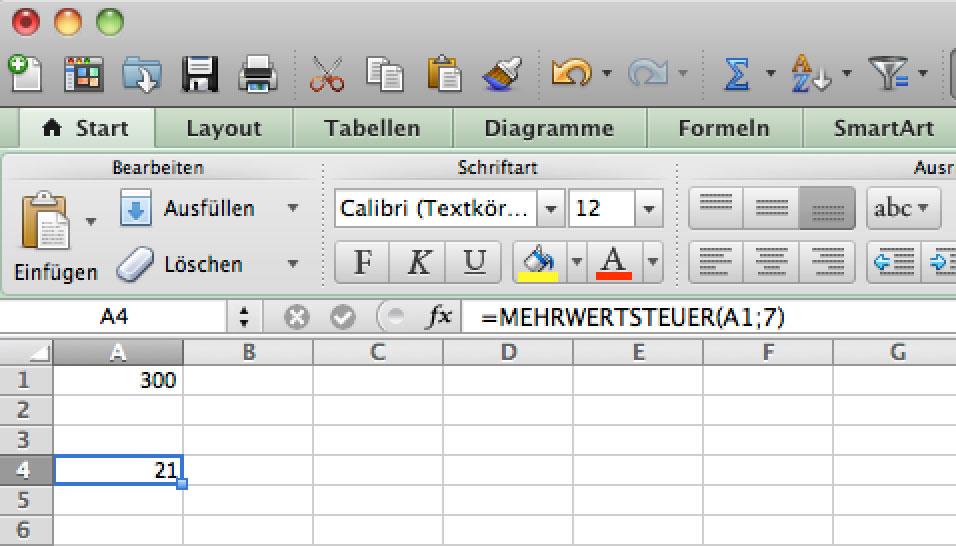Align cell text to the vertical middle
This screenshot has height=546, width=956.
771,208
